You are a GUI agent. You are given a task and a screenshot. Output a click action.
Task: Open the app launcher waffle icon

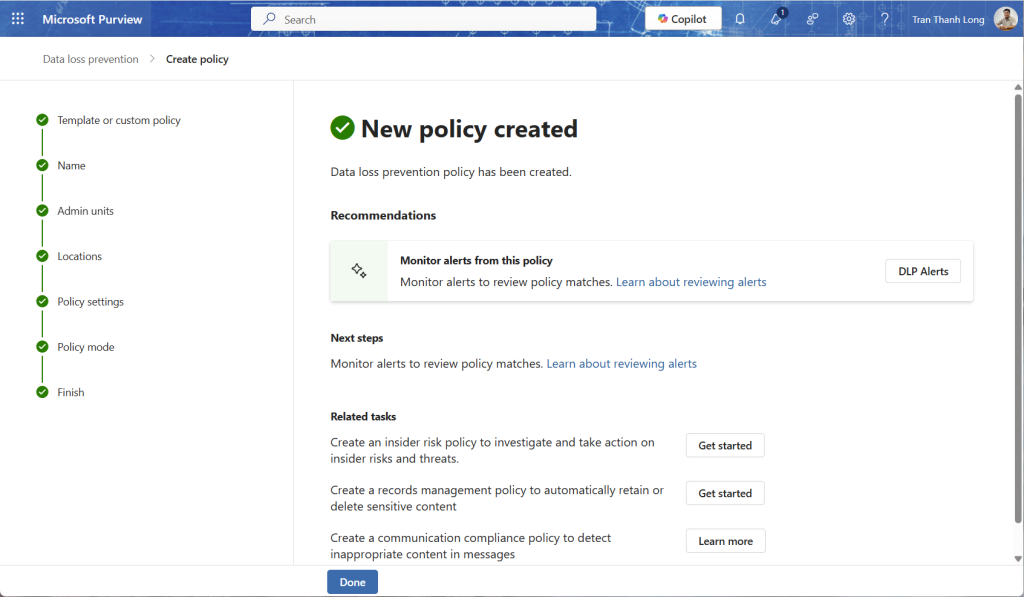point(18,19)
